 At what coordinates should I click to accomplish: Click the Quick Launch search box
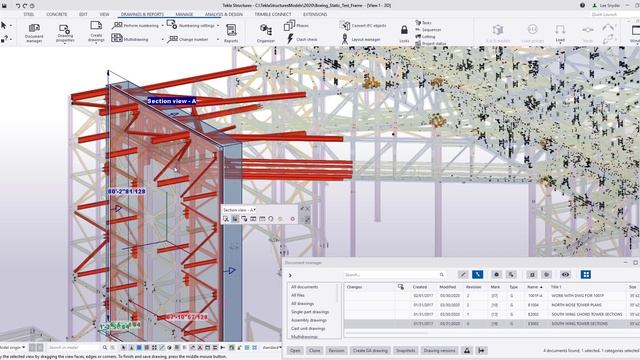pyautogui.click(x=614, y=14)
